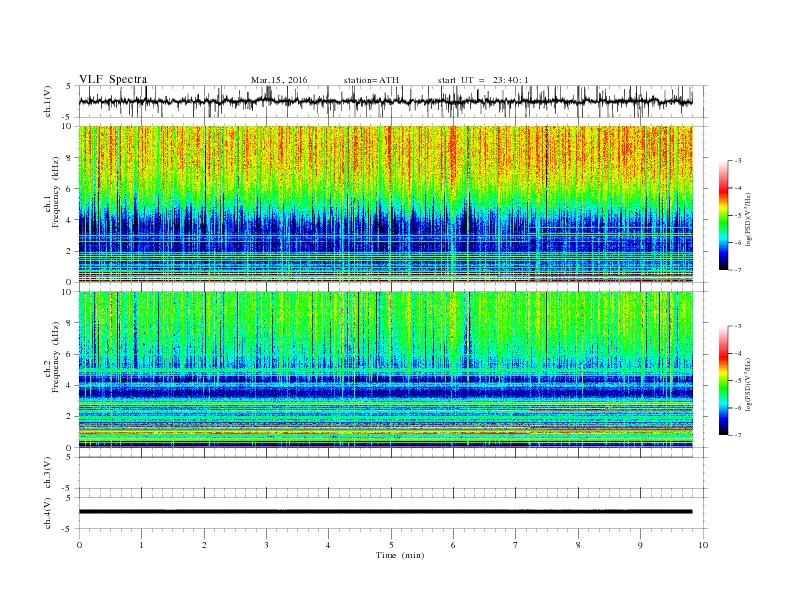The height and width of the screenshot is (612, 792).
Task: Click the "Time (min)" x-axis label
Action: click(x=400, y=555)
